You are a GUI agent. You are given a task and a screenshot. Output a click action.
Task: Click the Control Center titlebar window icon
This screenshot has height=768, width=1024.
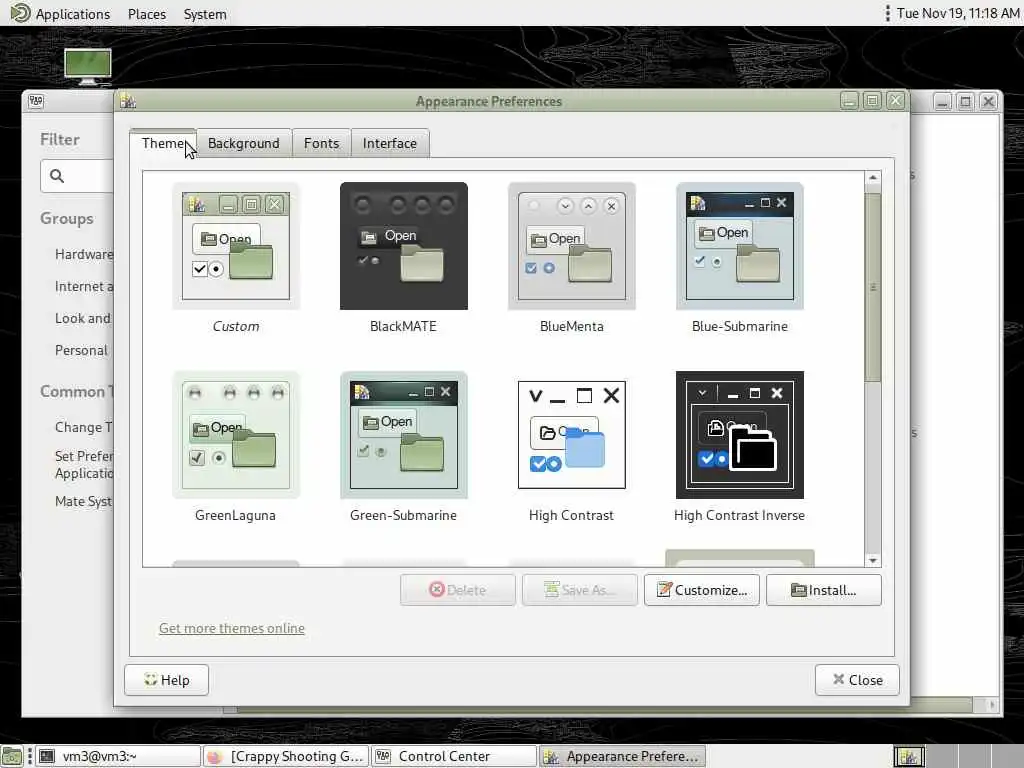tap(36, 101)
